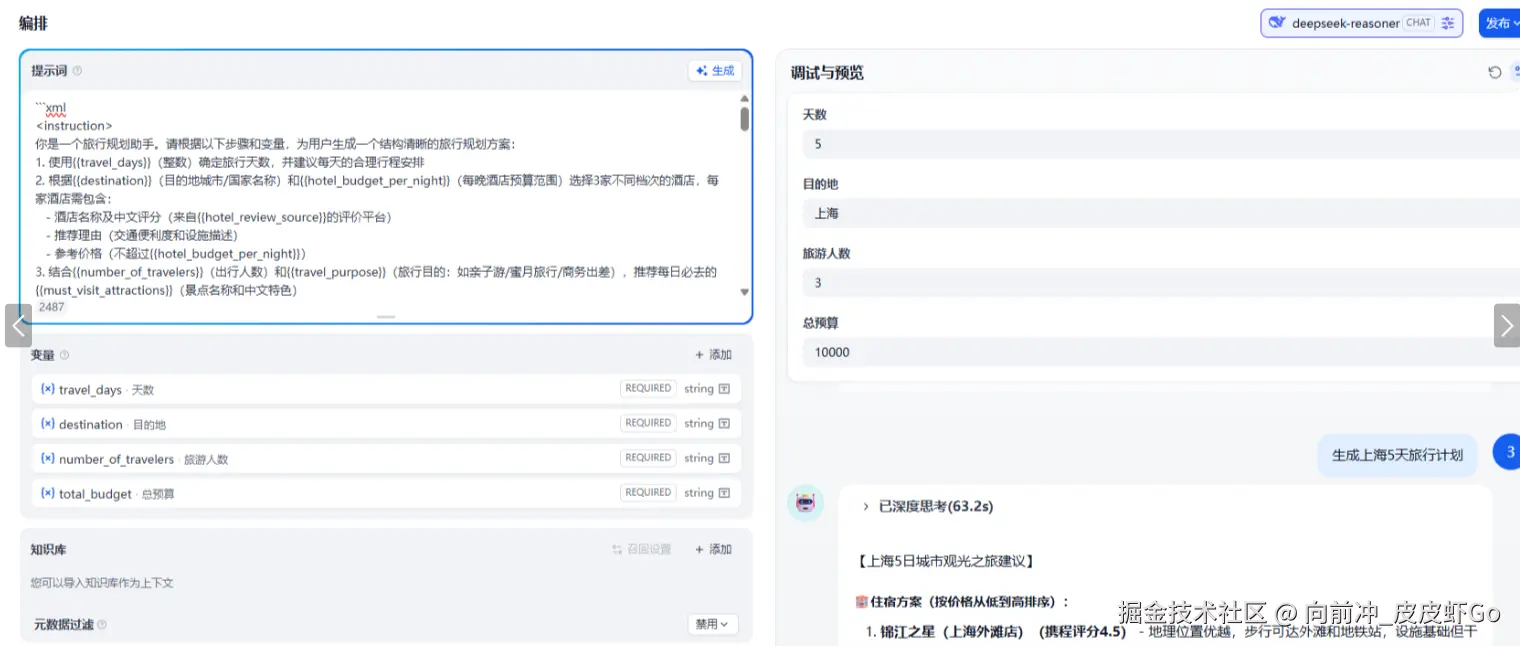This screenshot has height=646, width=1520.
Task: Open 召回设置 retrieval settings
Action: 642,549
